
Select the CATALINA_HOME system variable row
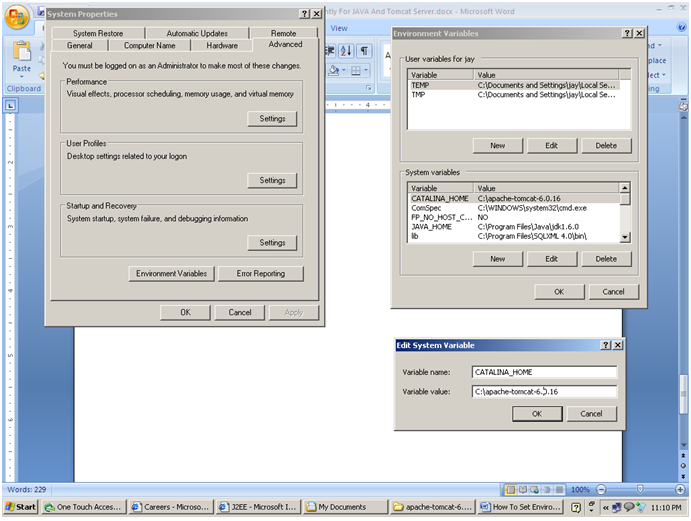[514, 198]
